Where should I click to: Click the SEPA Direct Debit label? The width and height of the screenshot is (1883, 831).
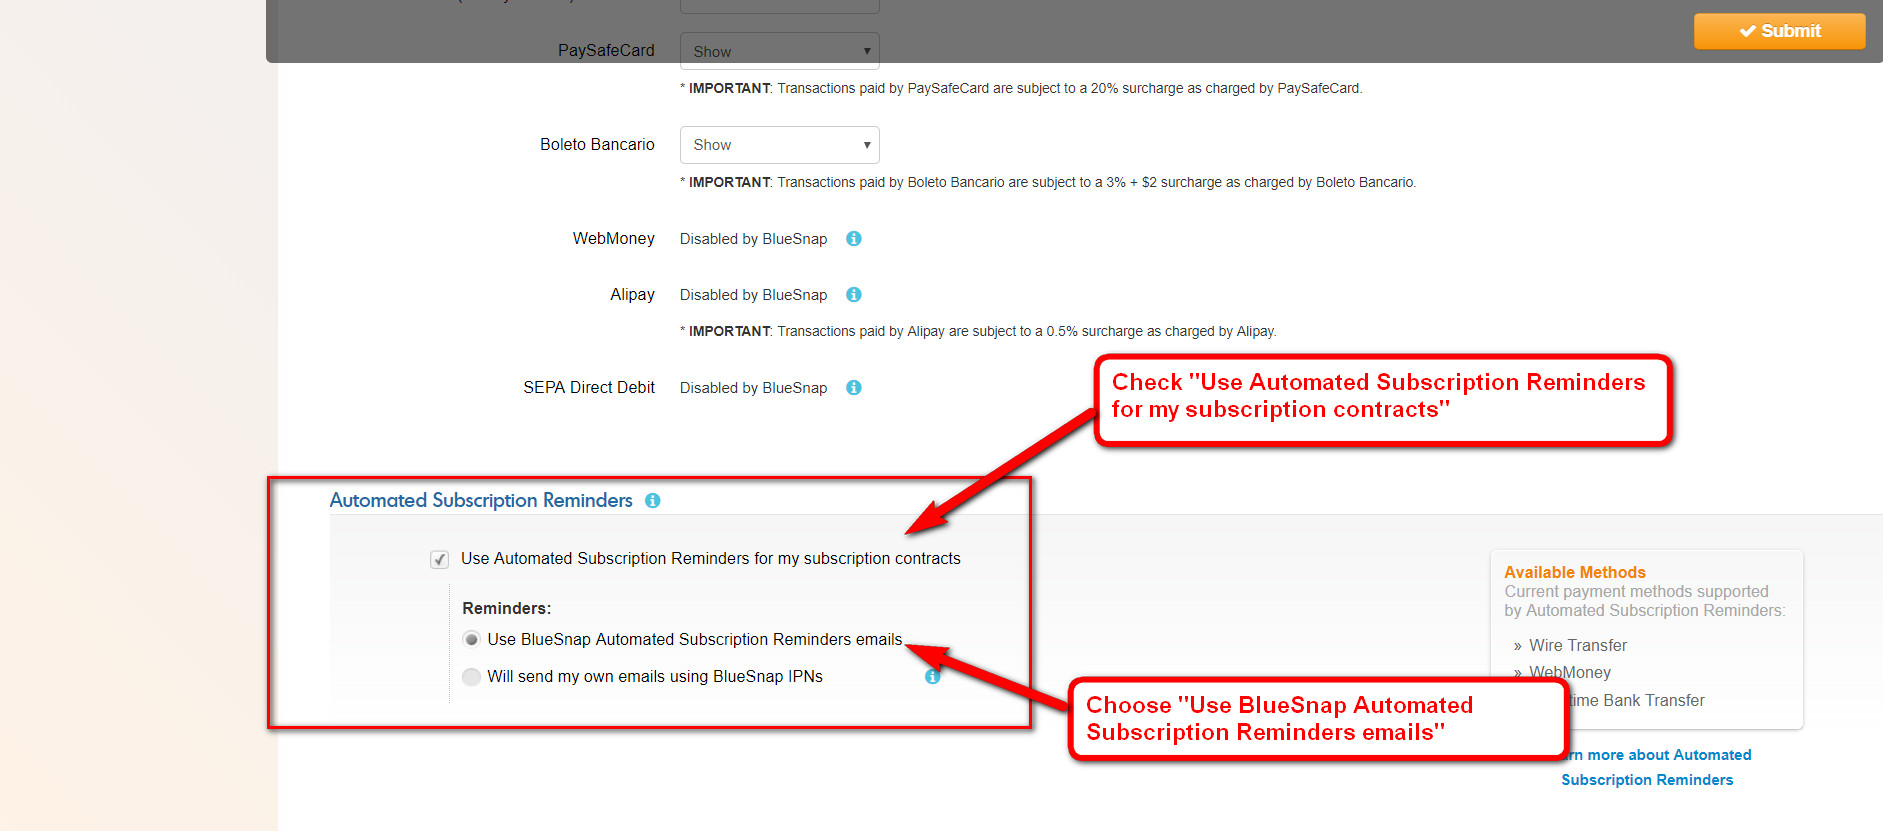(x=589, y=387)
